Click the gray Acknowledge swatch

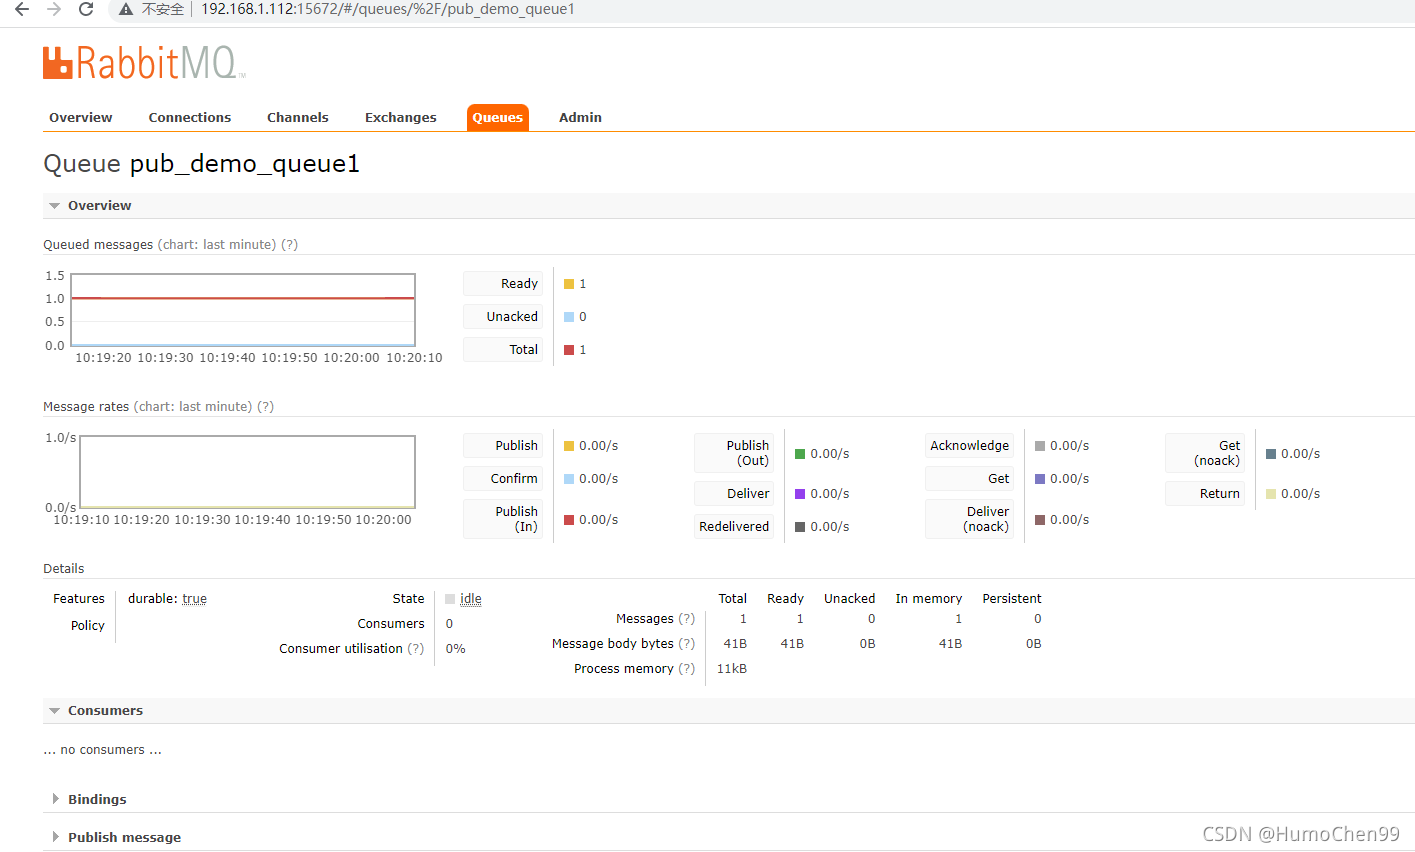click(x=1040, y=446)
